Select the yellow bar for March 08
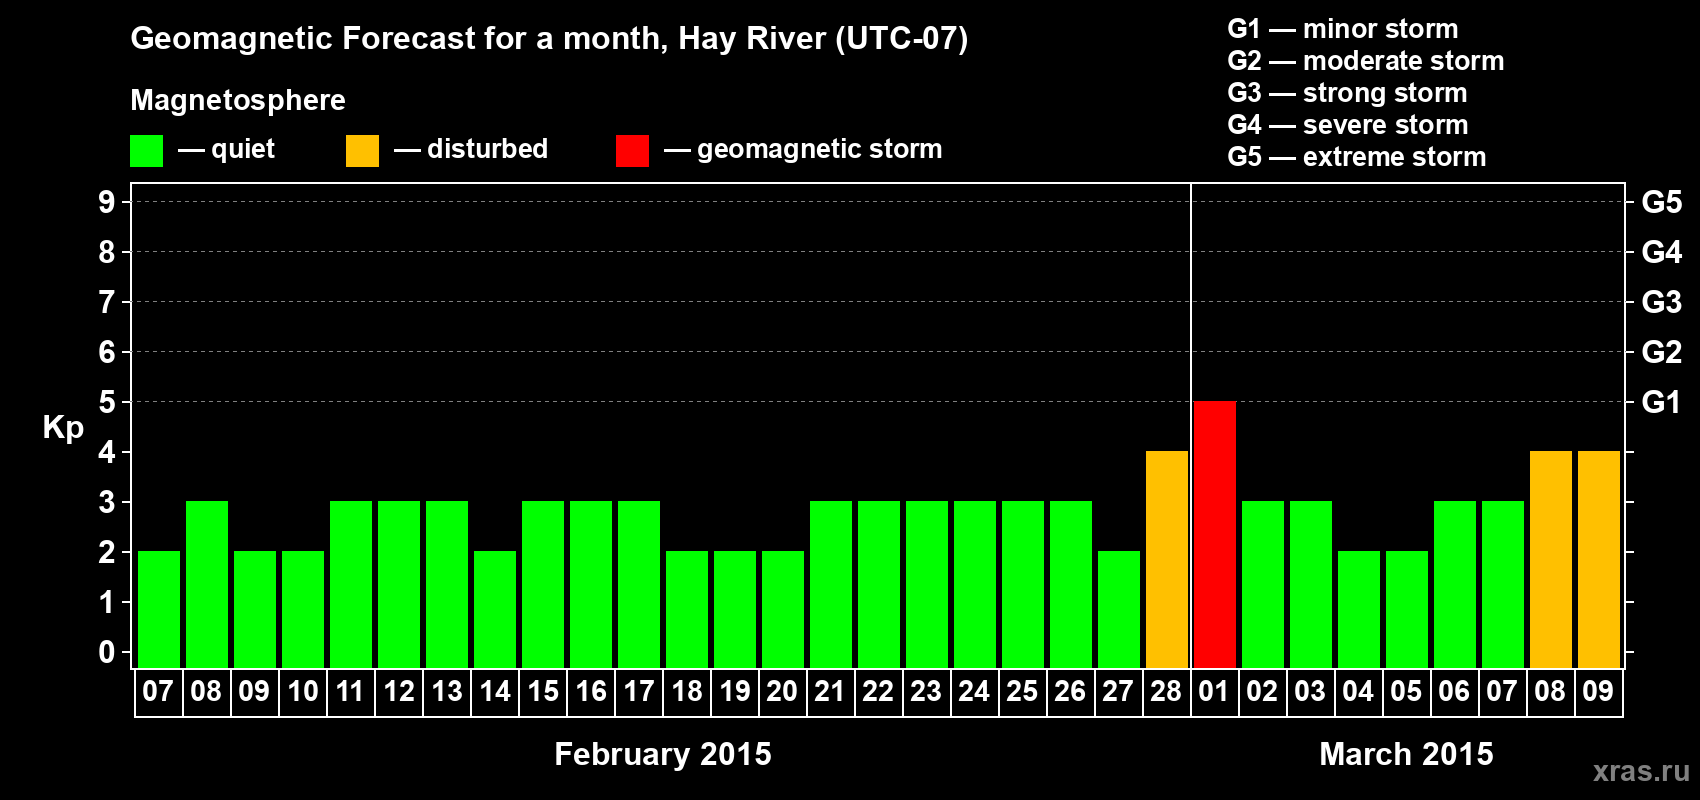 (x=1550, y=559)
